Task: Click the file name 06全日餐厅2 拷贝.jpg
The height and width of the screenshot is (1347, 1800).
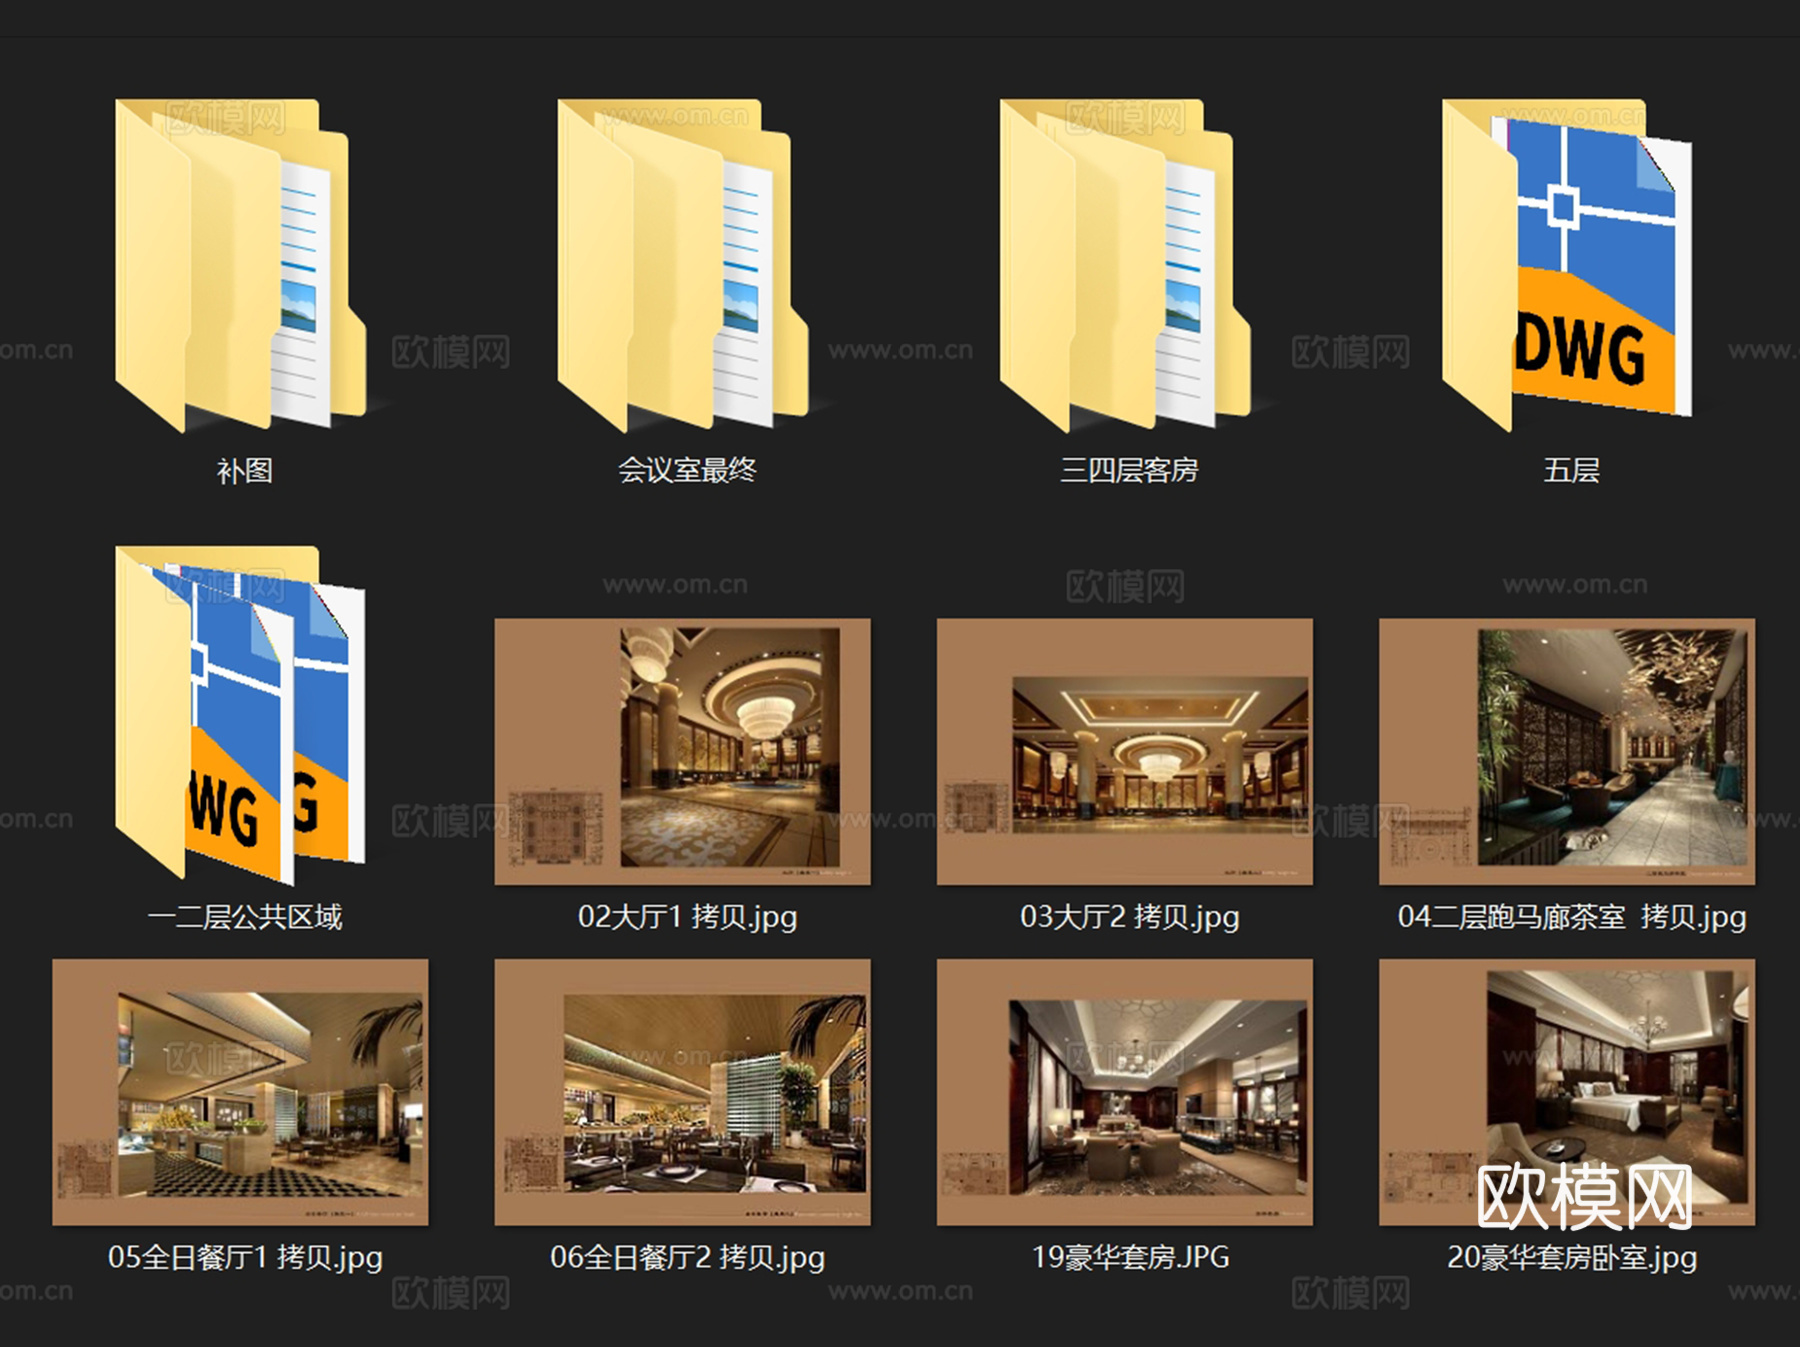Action: (x=687, y=1257)
